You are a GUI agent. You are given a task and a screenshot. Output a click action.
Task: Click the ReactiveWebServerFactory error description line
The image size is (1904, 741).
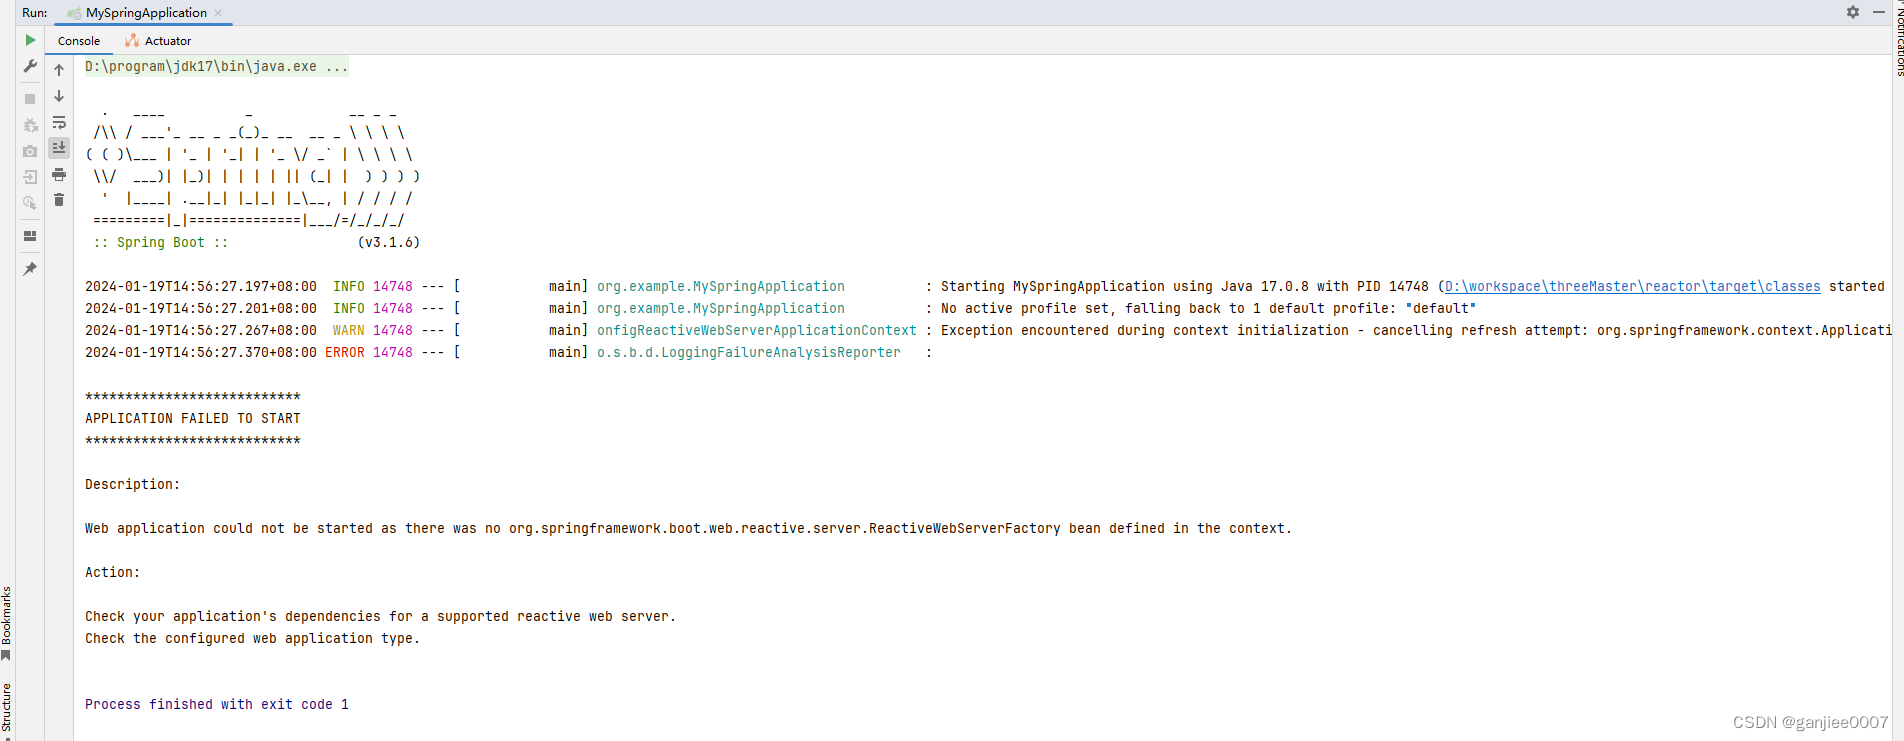(x=688, y=529)
